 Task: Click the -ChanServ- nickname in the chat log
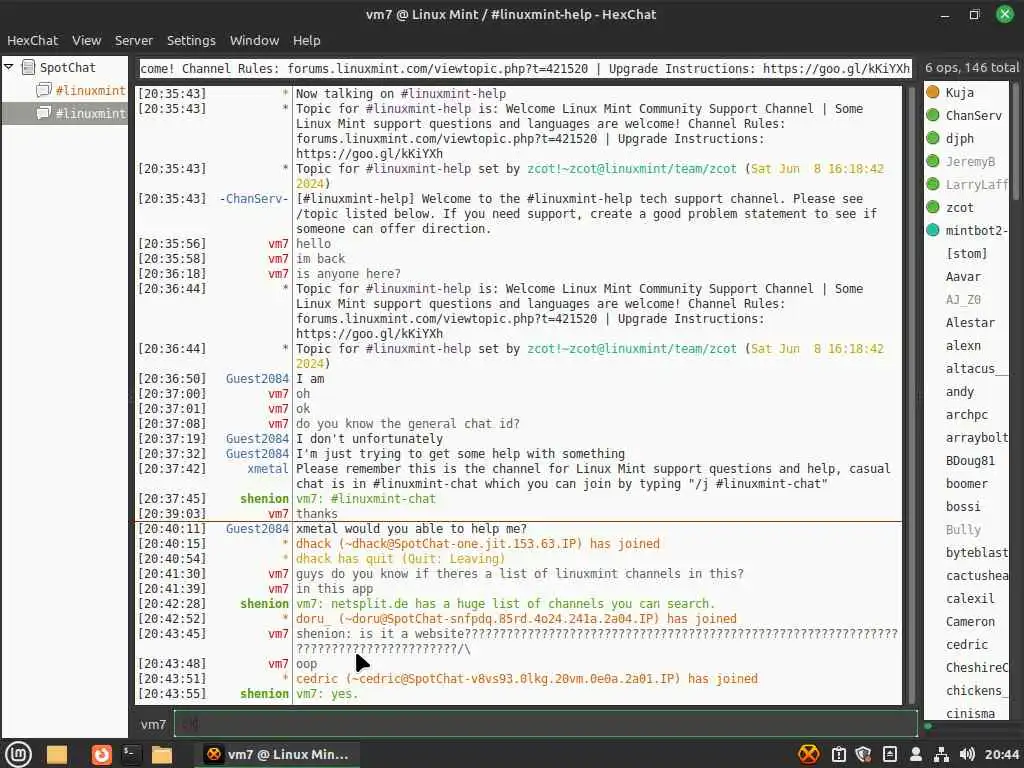click(253, 199)
